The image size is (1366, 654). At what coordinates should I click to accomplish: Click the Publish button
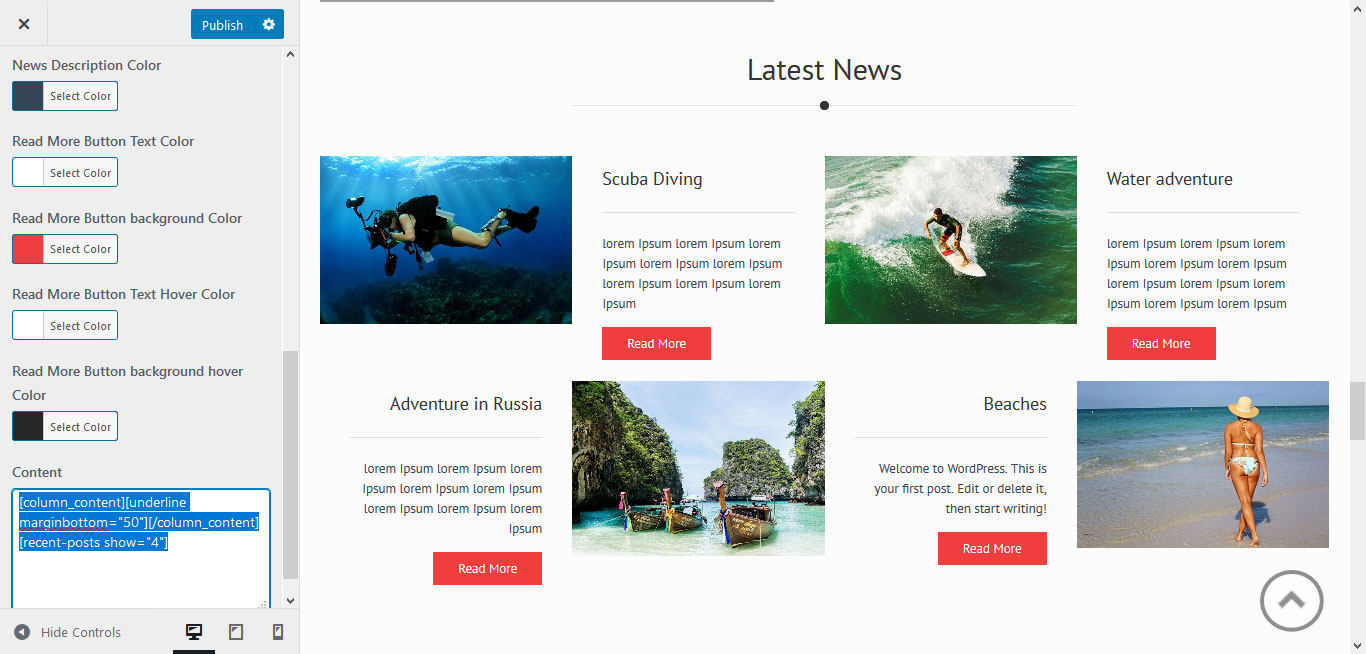(222, 24)
